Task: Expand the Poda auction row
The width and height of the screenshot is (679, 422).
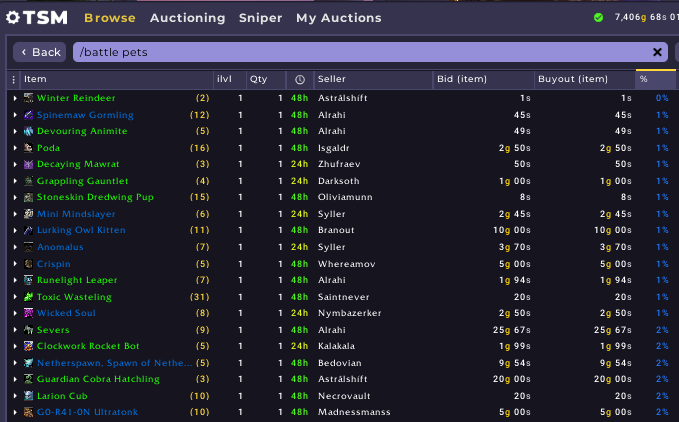Action: pyautogui.click(x=15, y=148)
